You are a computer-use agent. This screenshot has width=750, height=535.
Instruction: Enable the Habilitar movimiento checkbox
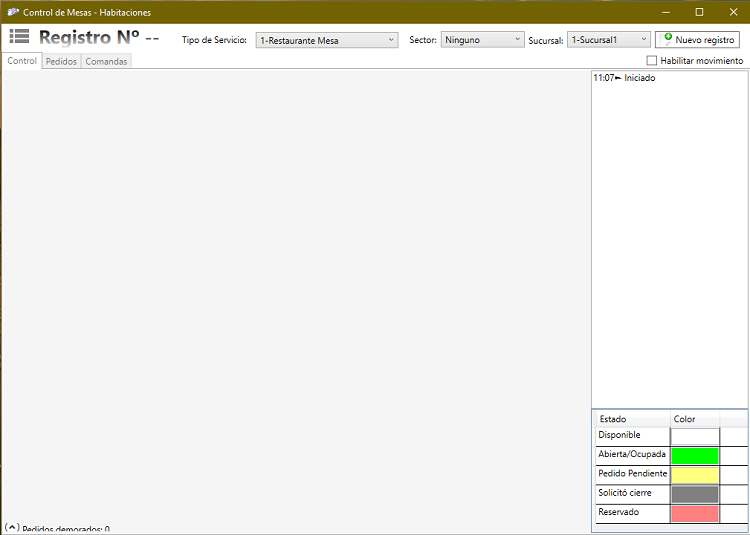[651, 61]
